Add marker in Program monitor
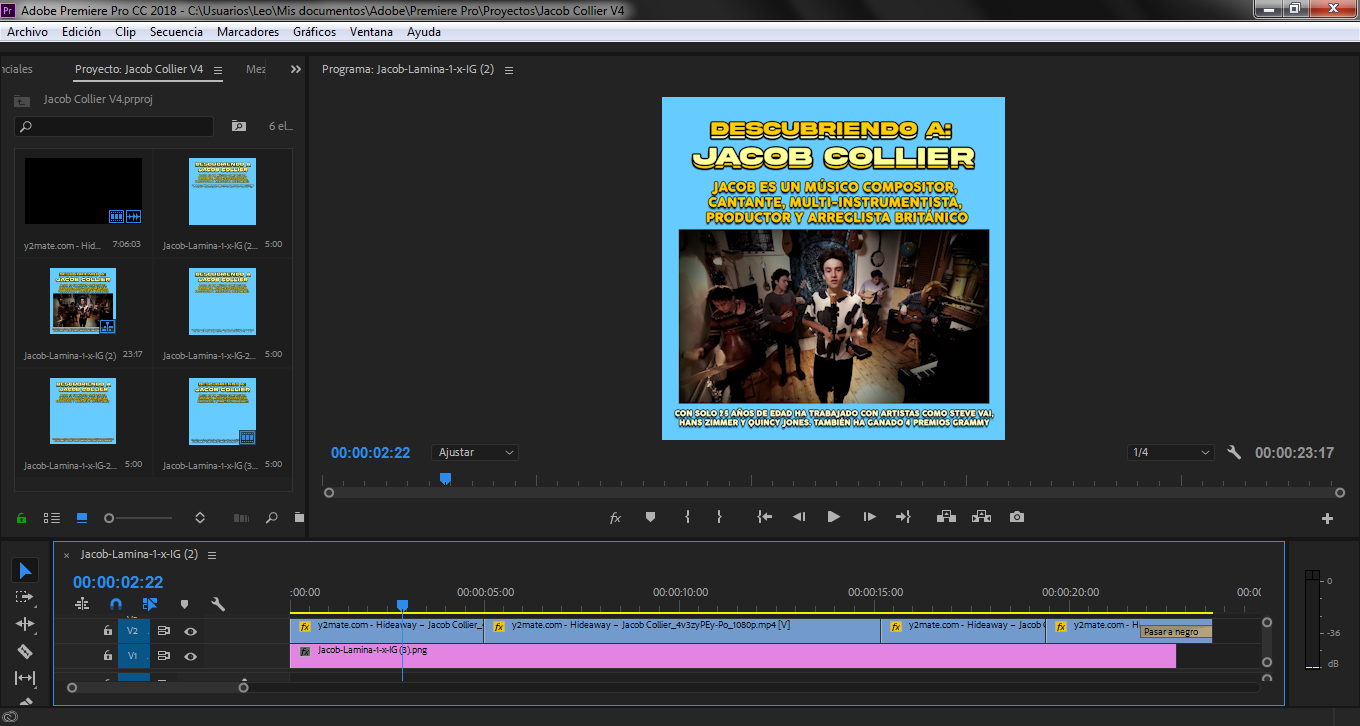 point(650,517)
